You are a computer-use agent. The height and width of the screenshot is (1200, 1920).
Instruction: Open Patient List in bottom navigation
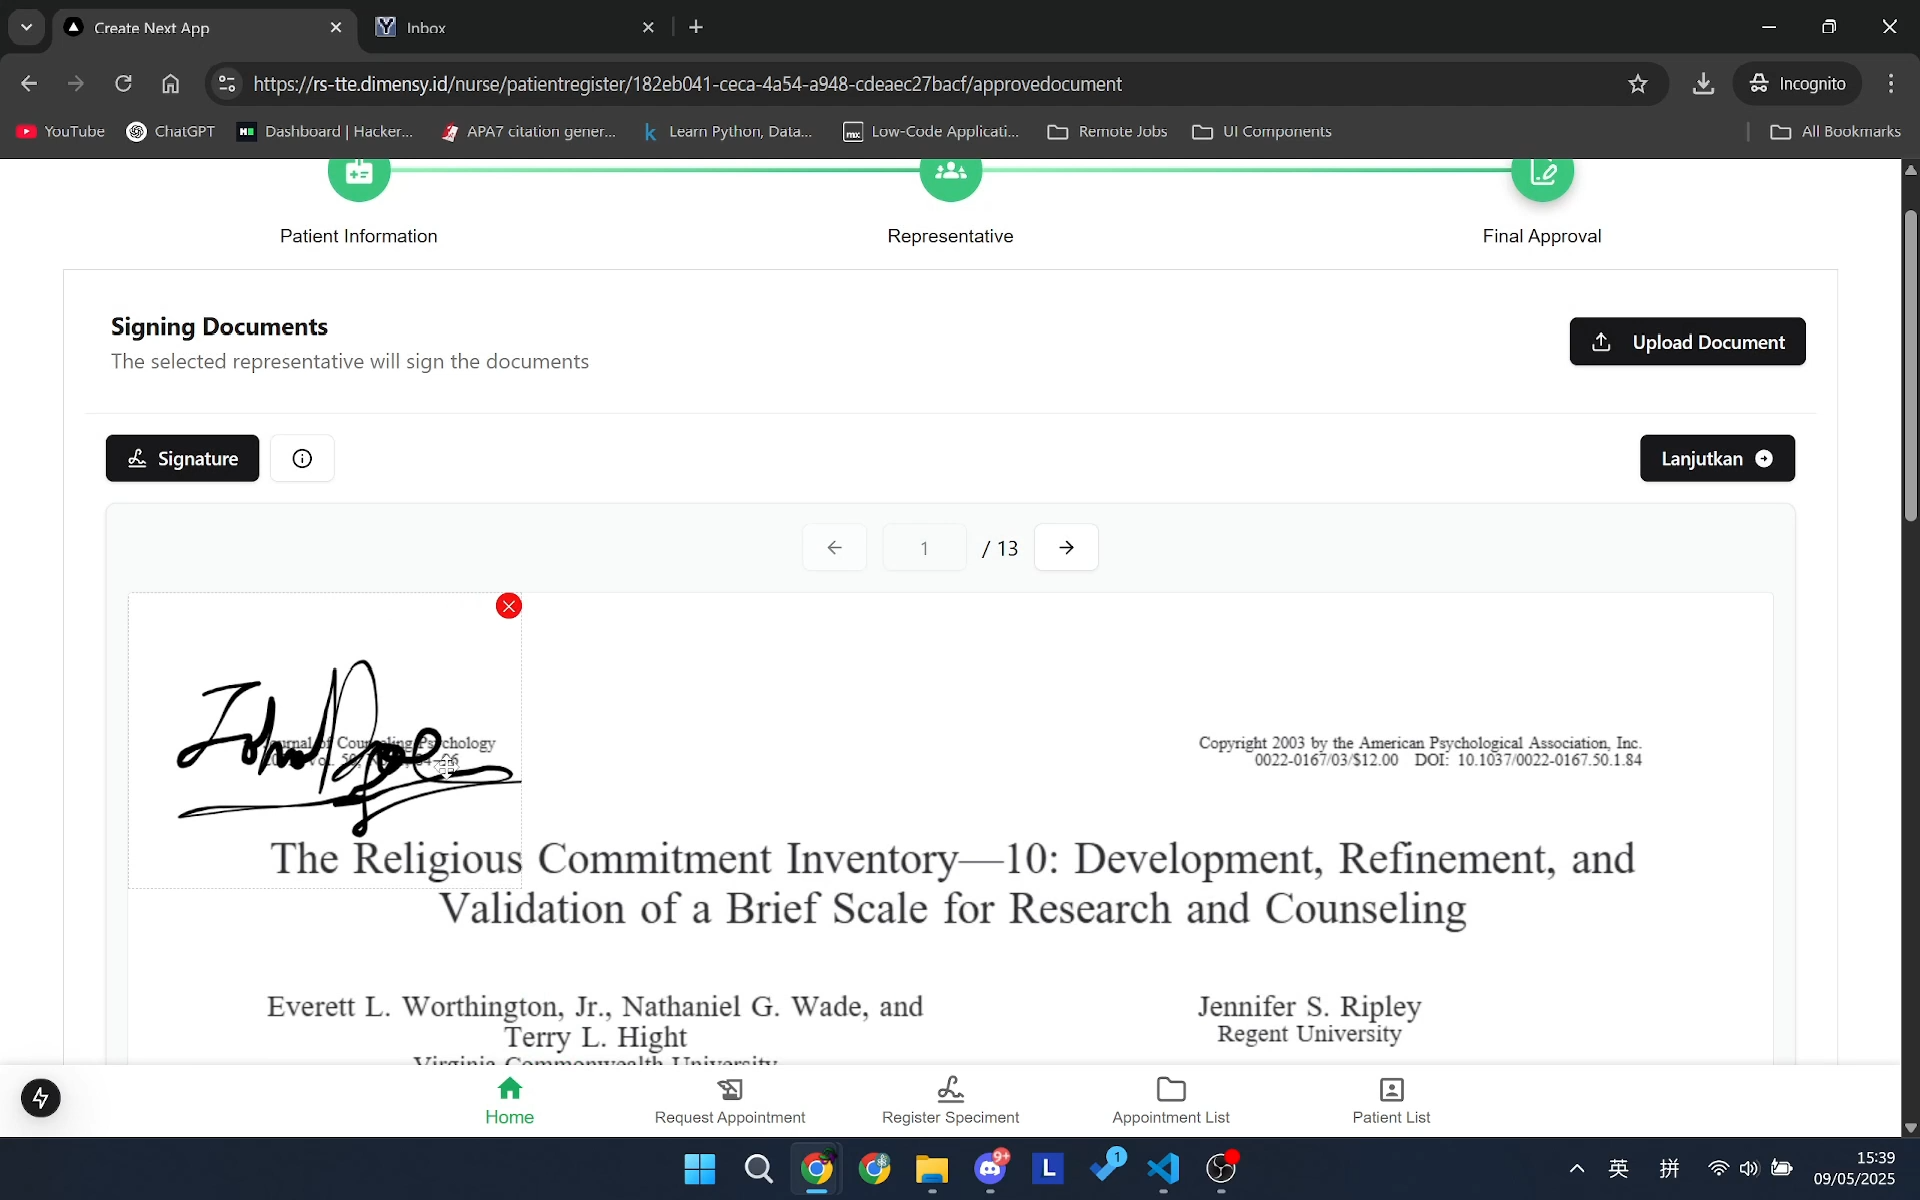pos(1391,1100)
